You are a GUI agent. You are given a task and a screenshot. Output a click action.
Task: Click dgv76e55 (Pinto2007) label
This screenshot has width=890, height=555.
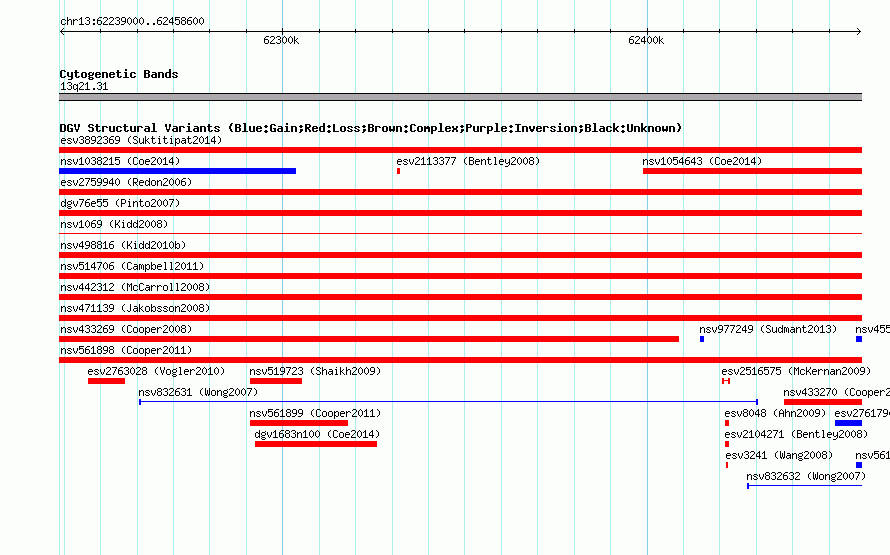coord(120,203)
